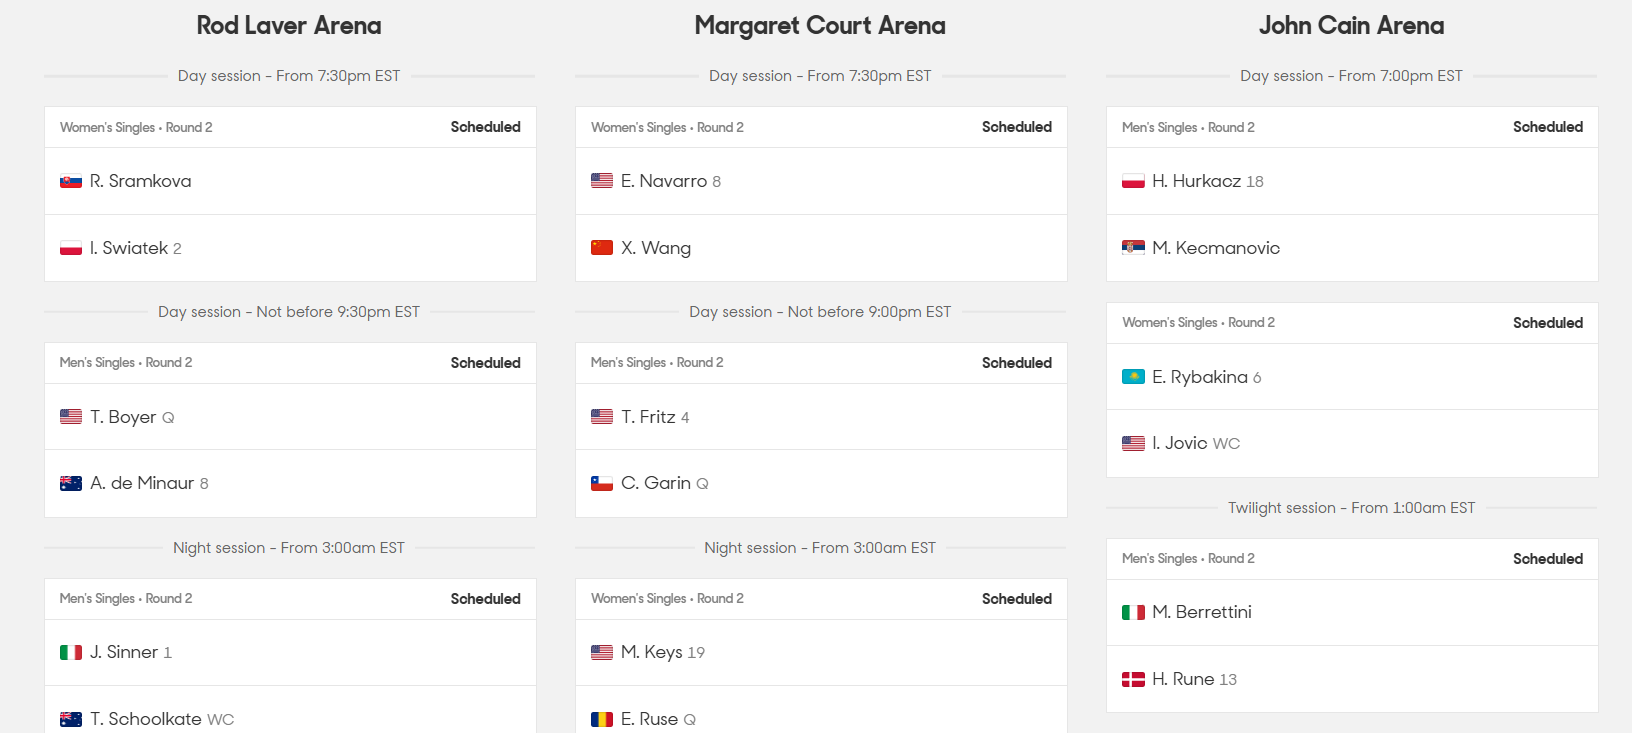
Task: Select H. Hurkacz player name
Action: (1196, 181)
